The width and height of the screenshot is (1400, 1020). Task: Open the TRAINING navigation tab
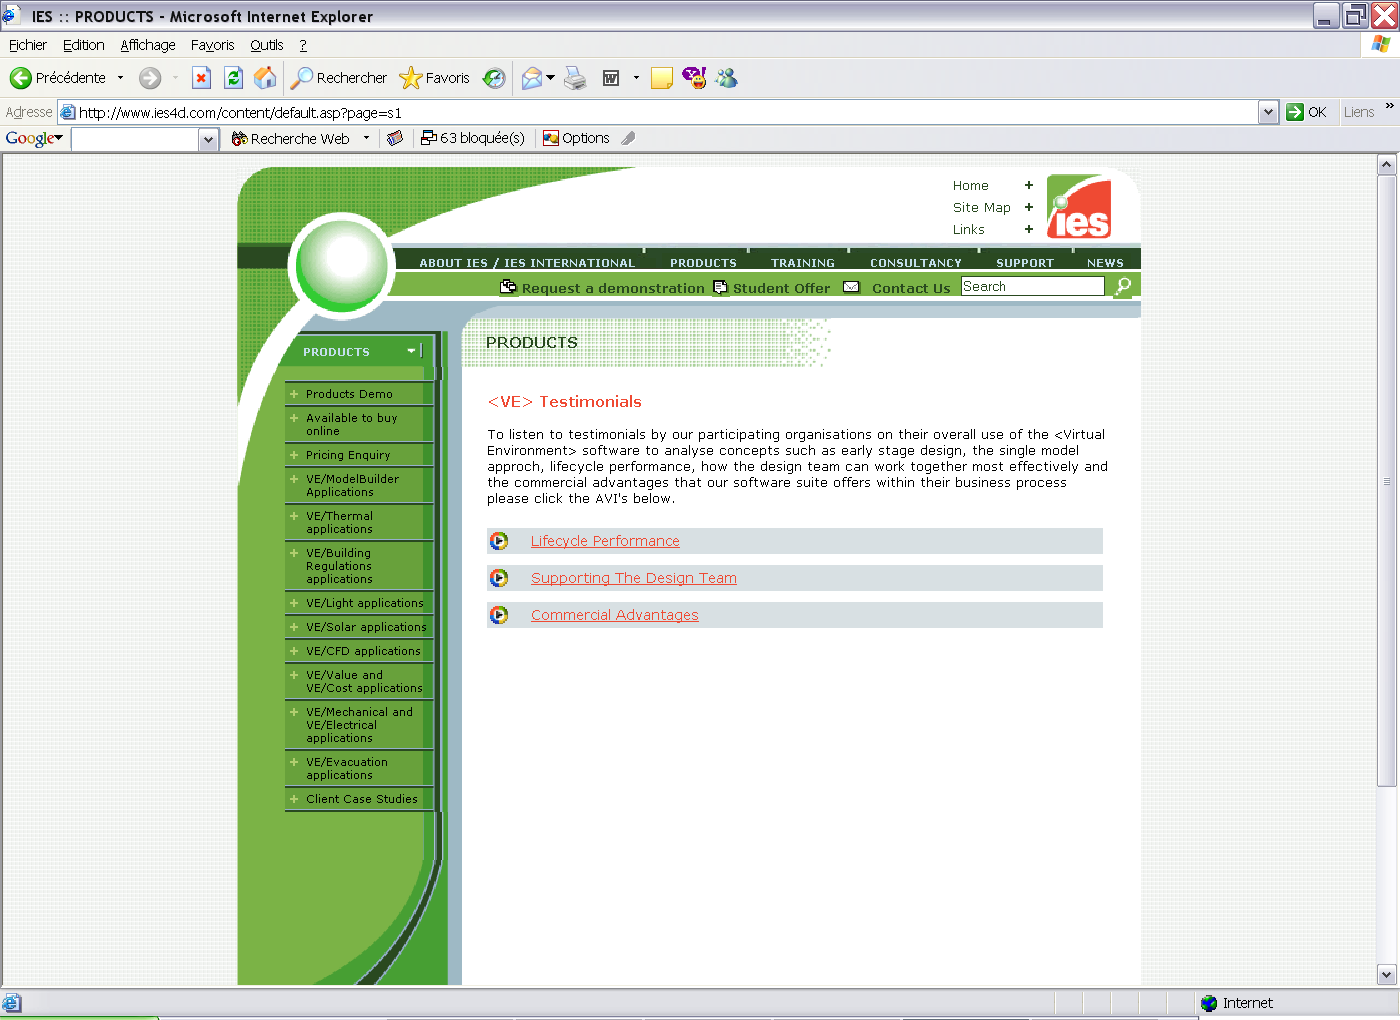click(x=802, y=263)
